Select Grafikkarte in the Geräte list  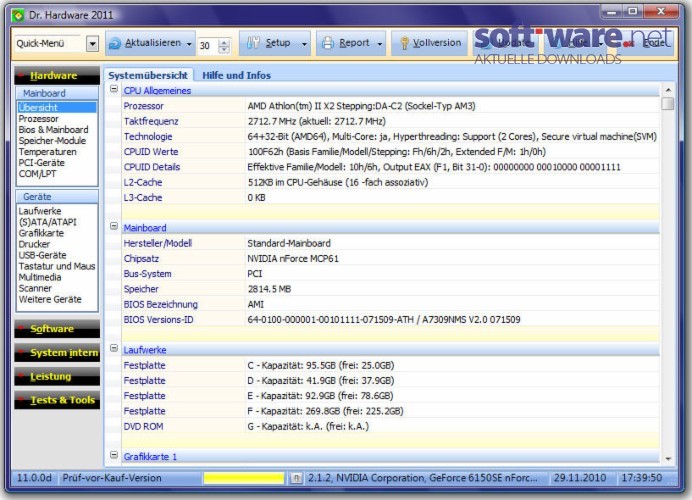click(x=41, y=233)
